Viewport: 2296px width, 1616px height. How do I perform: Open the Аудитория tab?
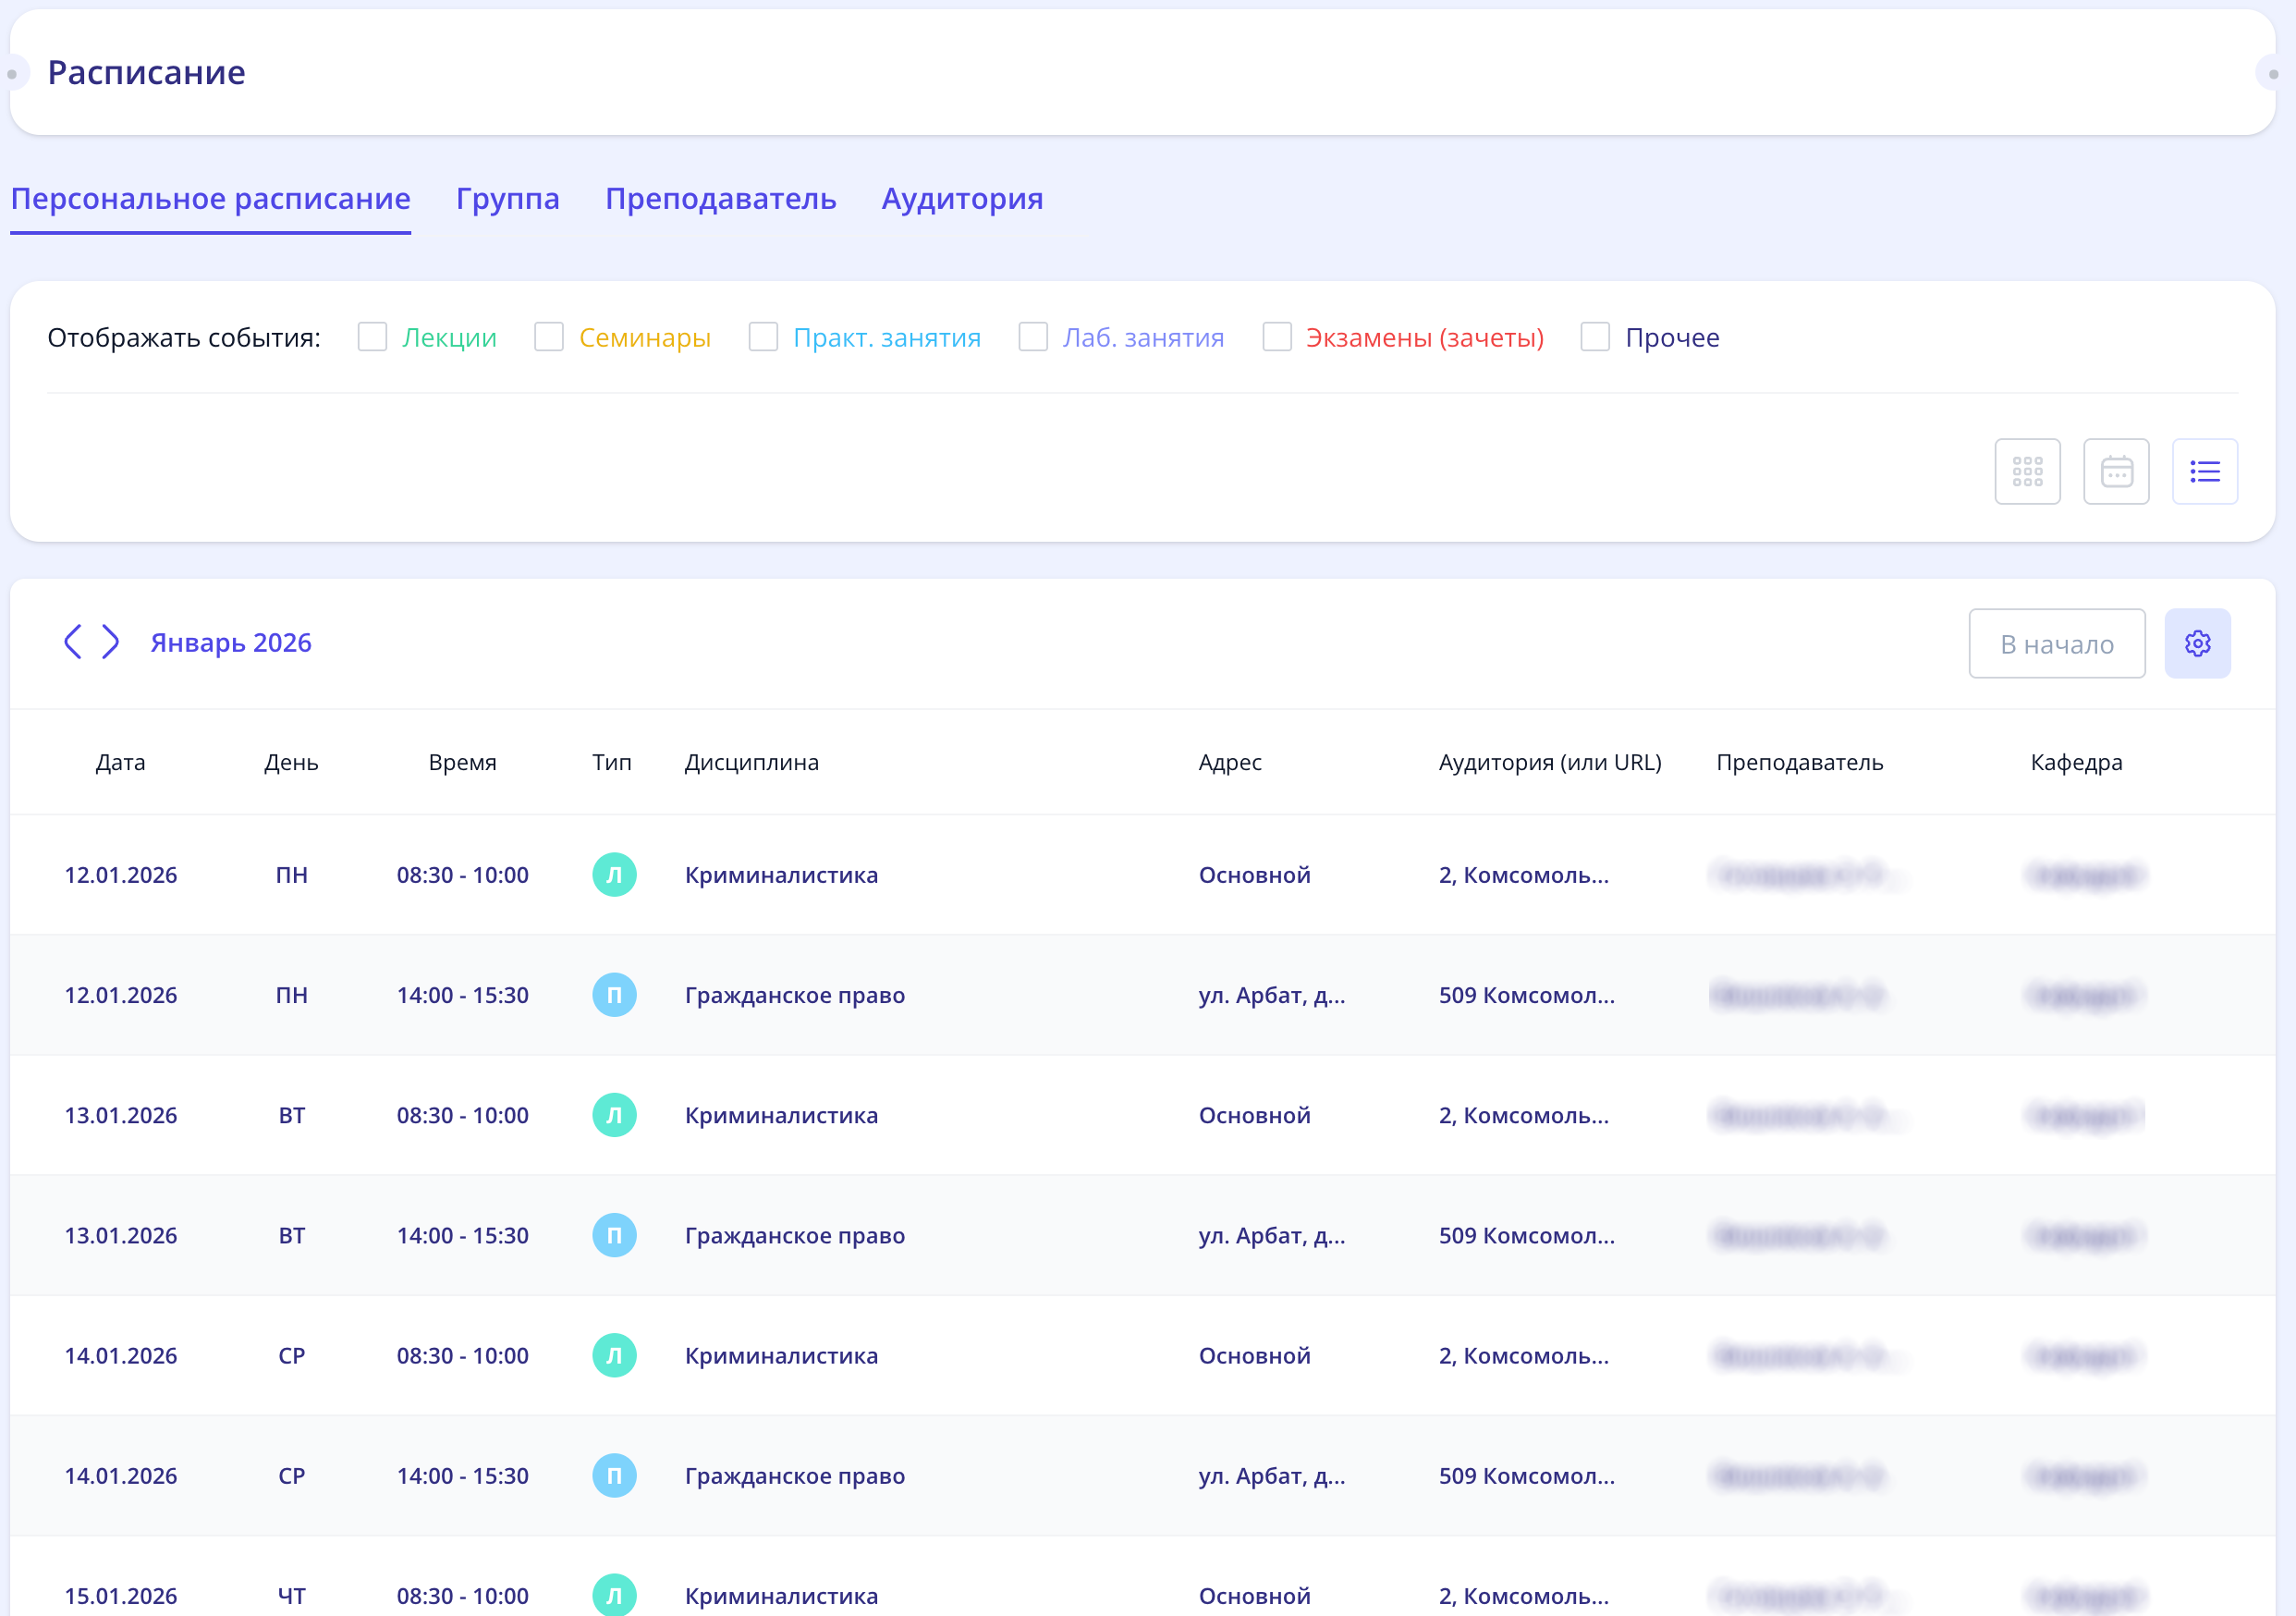point(962,199)
